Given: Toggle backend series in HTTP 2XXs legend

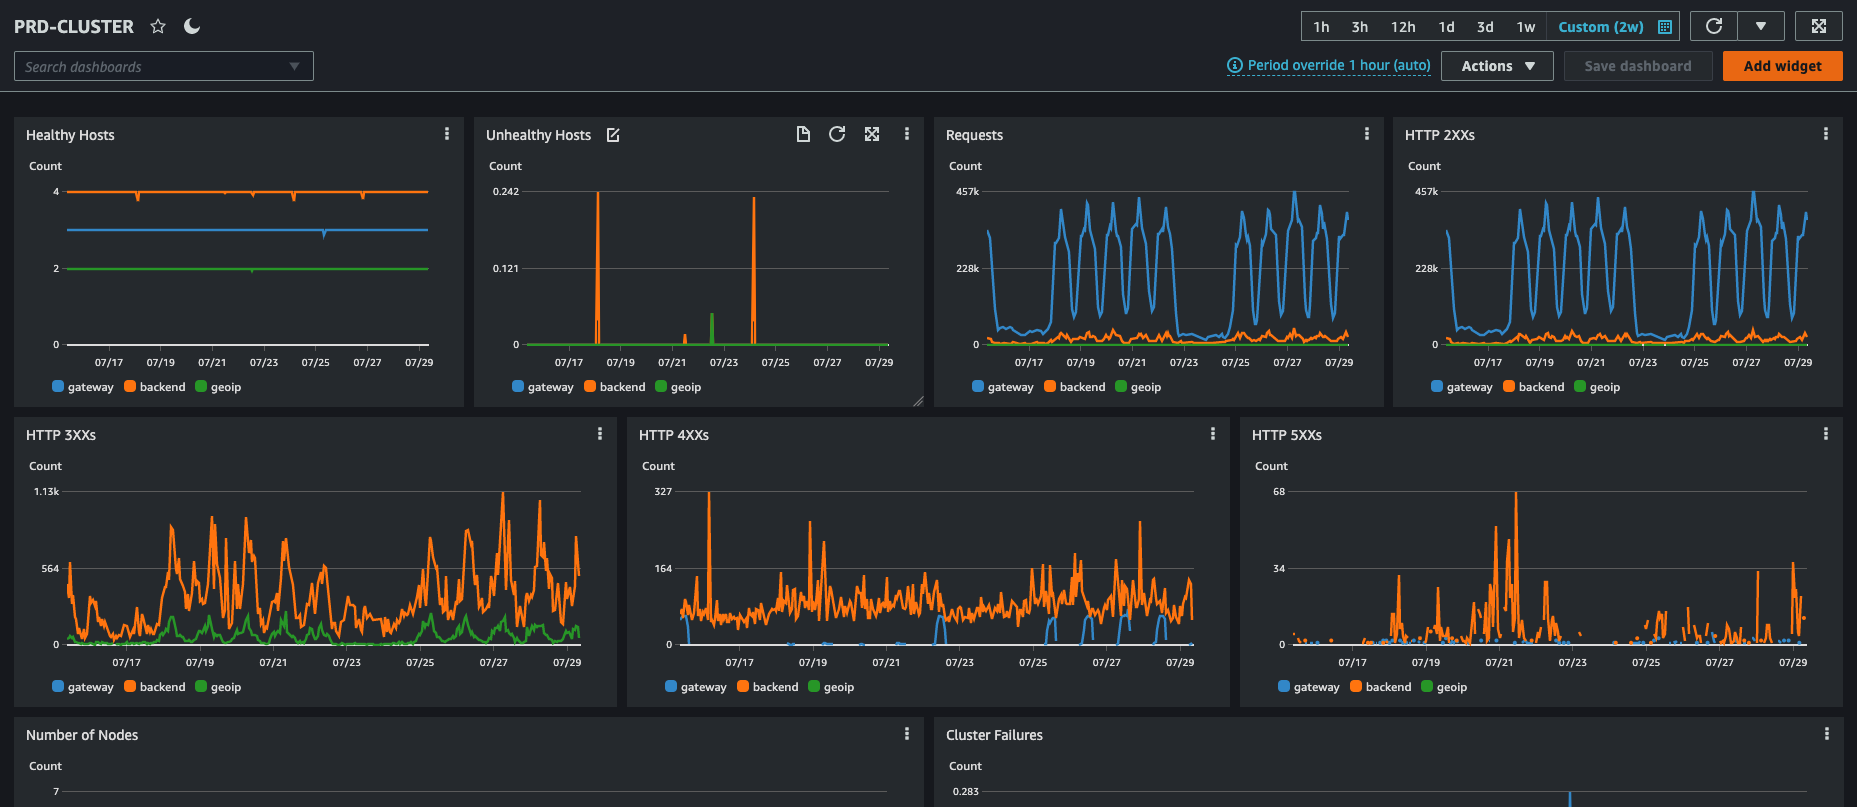Looking at the screenshot, I should (1534, 387).
